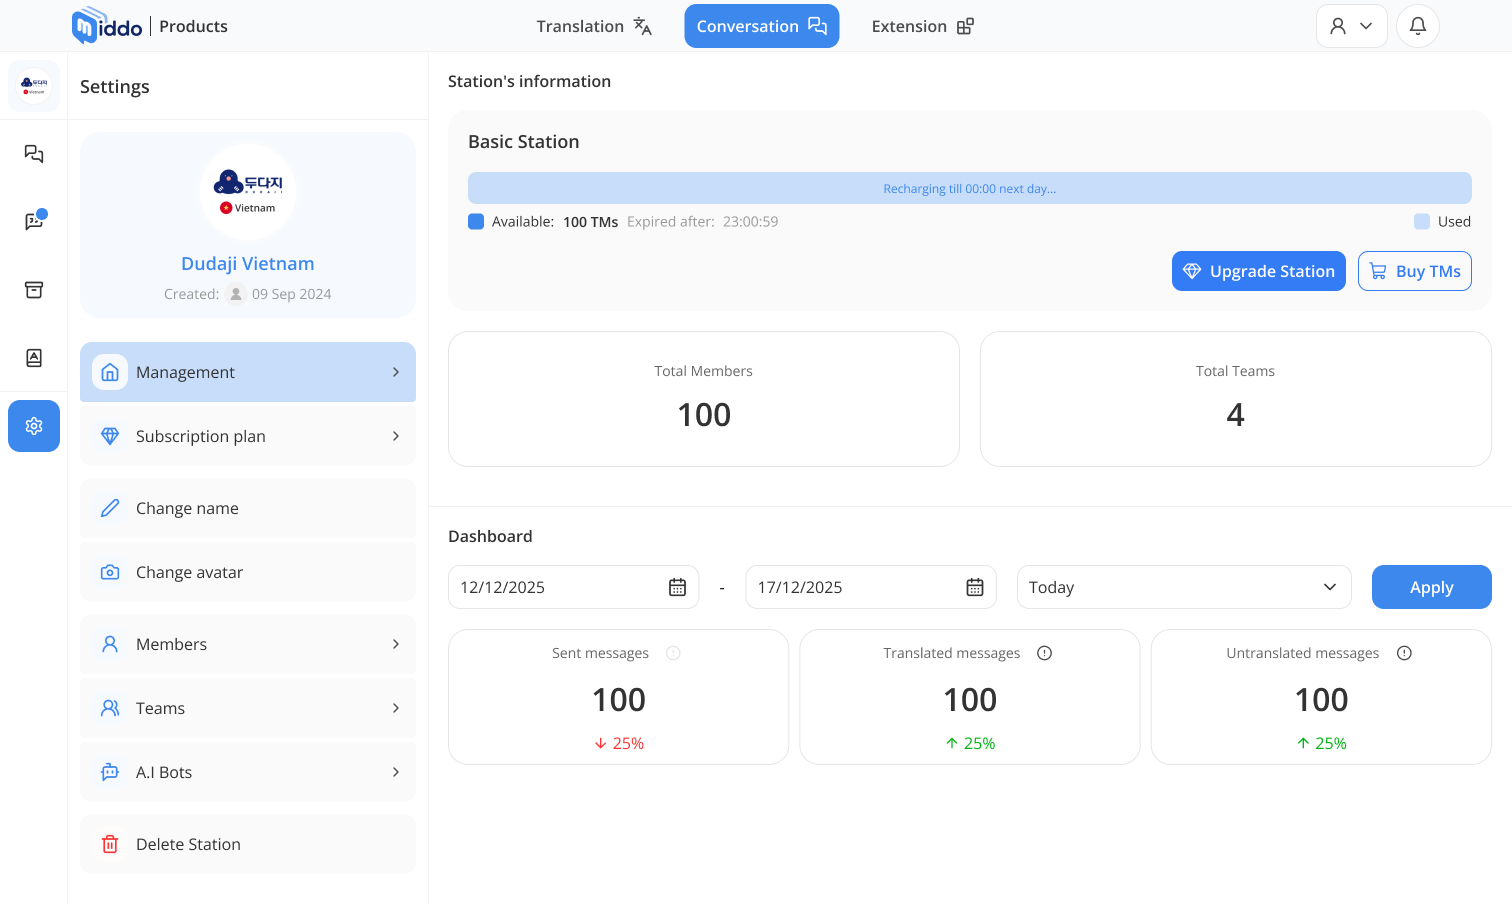Click the chat icon with the blue notification badge
The image size is (1512, 904).
point(33,222)
